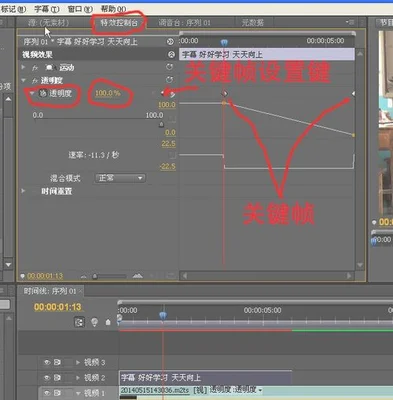Click the effect controls playhead handle
Viewport: 393px width, 400px height.
[x=224, y=42]
